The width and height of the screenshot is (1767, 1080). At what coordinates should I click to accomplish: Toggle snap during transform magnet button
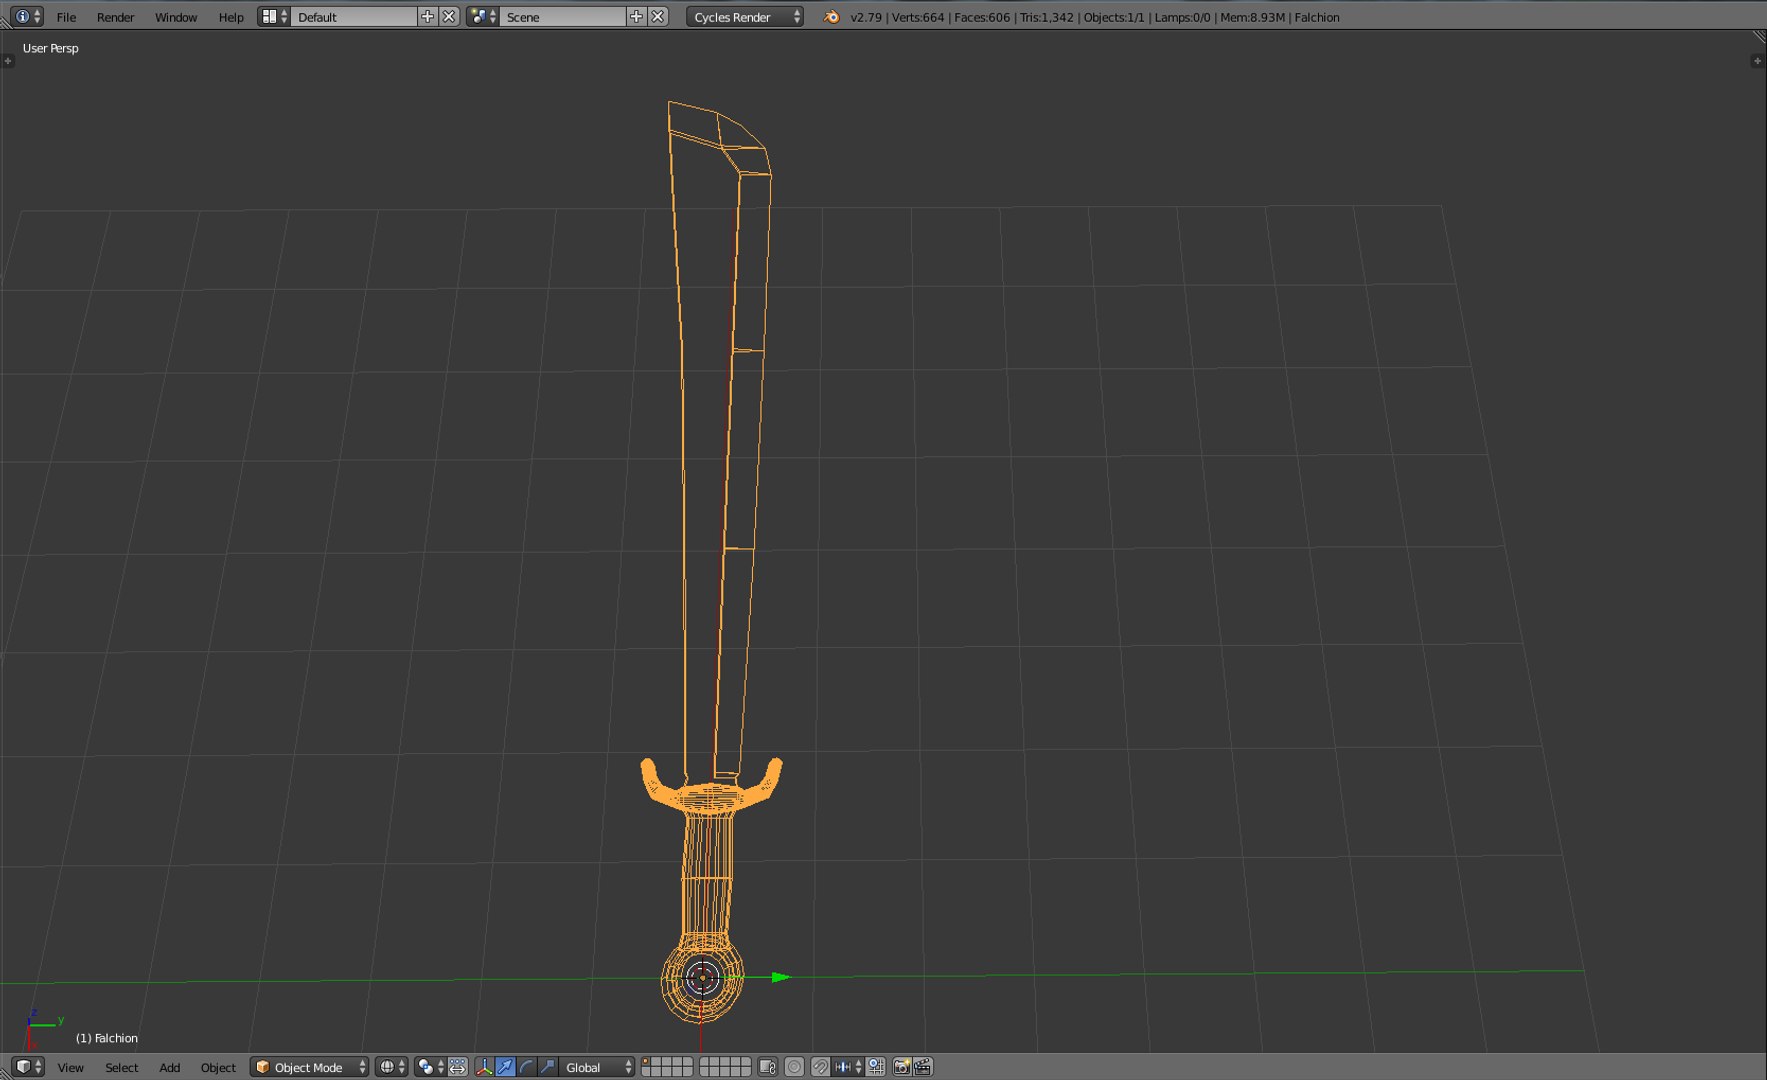click(820, 1067)
